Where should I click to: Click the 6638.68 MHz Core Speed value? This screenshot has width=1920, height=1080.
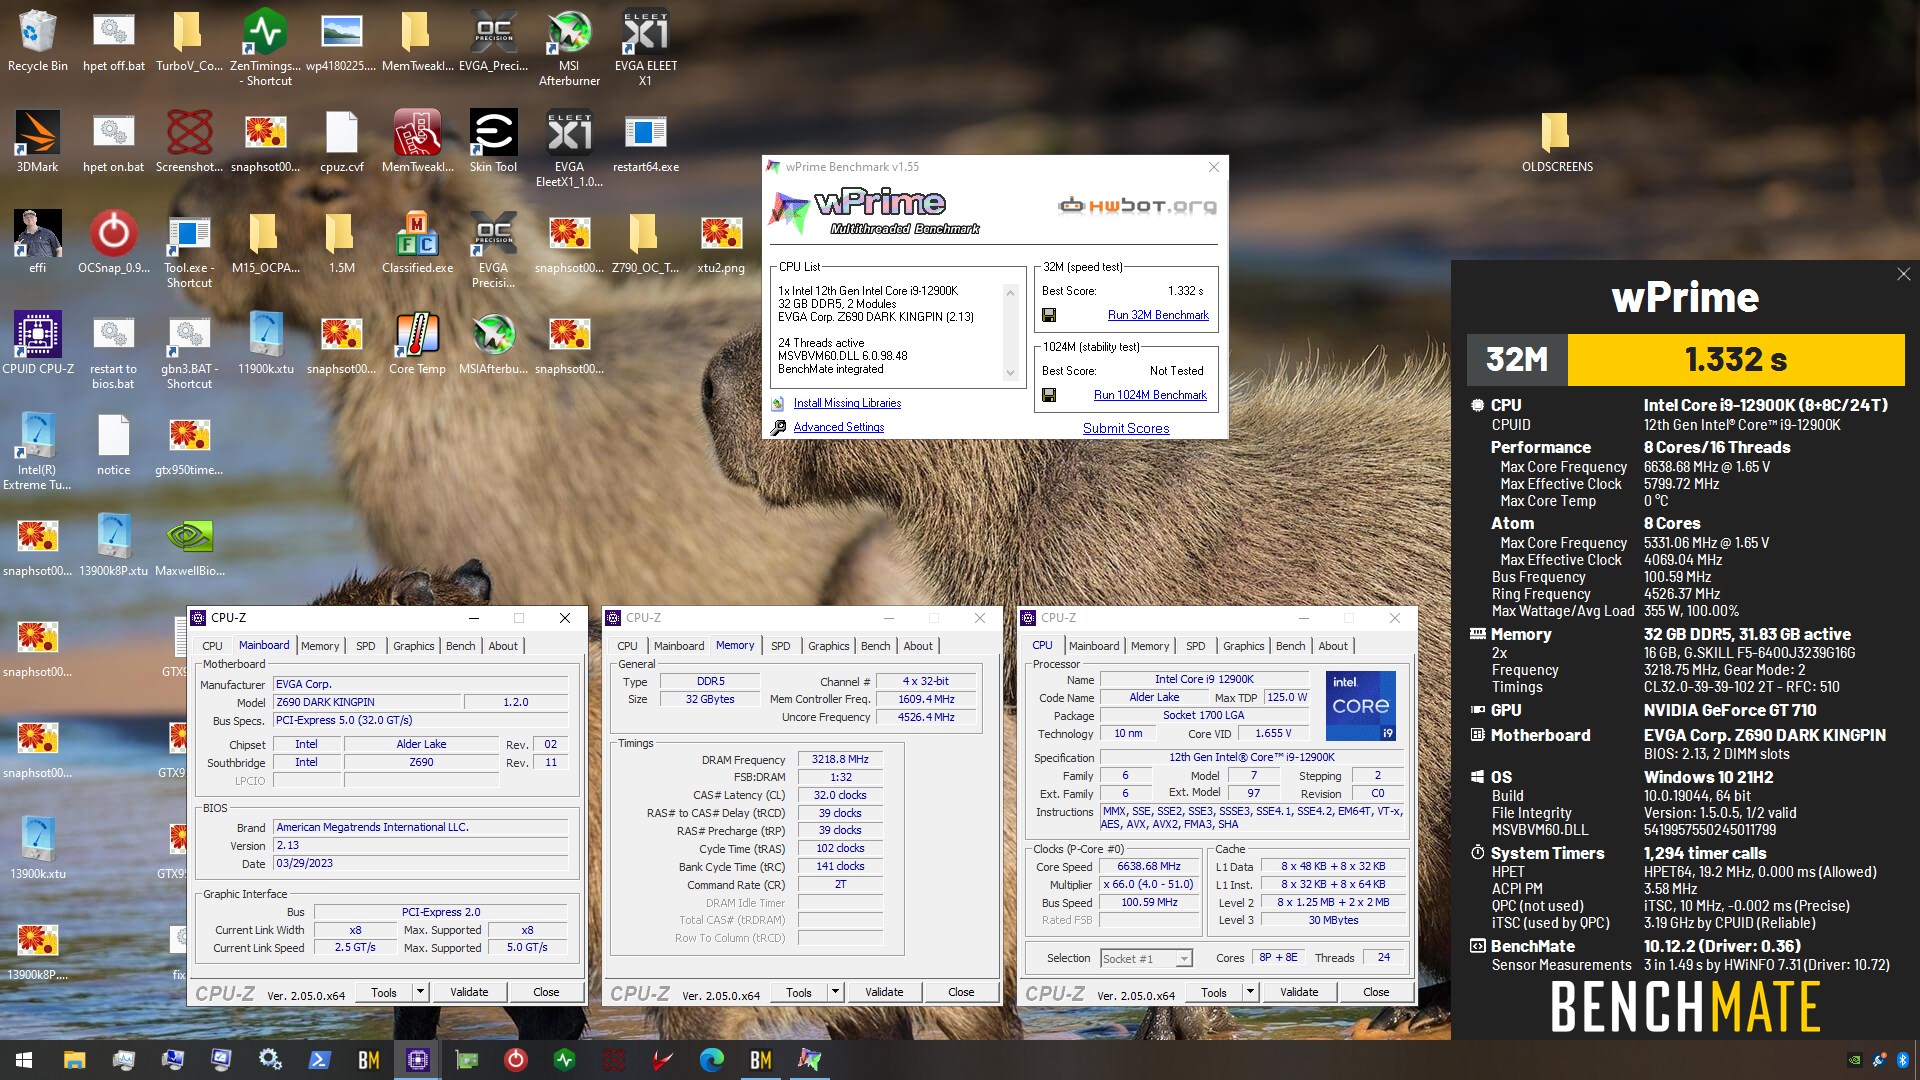[1149, 866]
